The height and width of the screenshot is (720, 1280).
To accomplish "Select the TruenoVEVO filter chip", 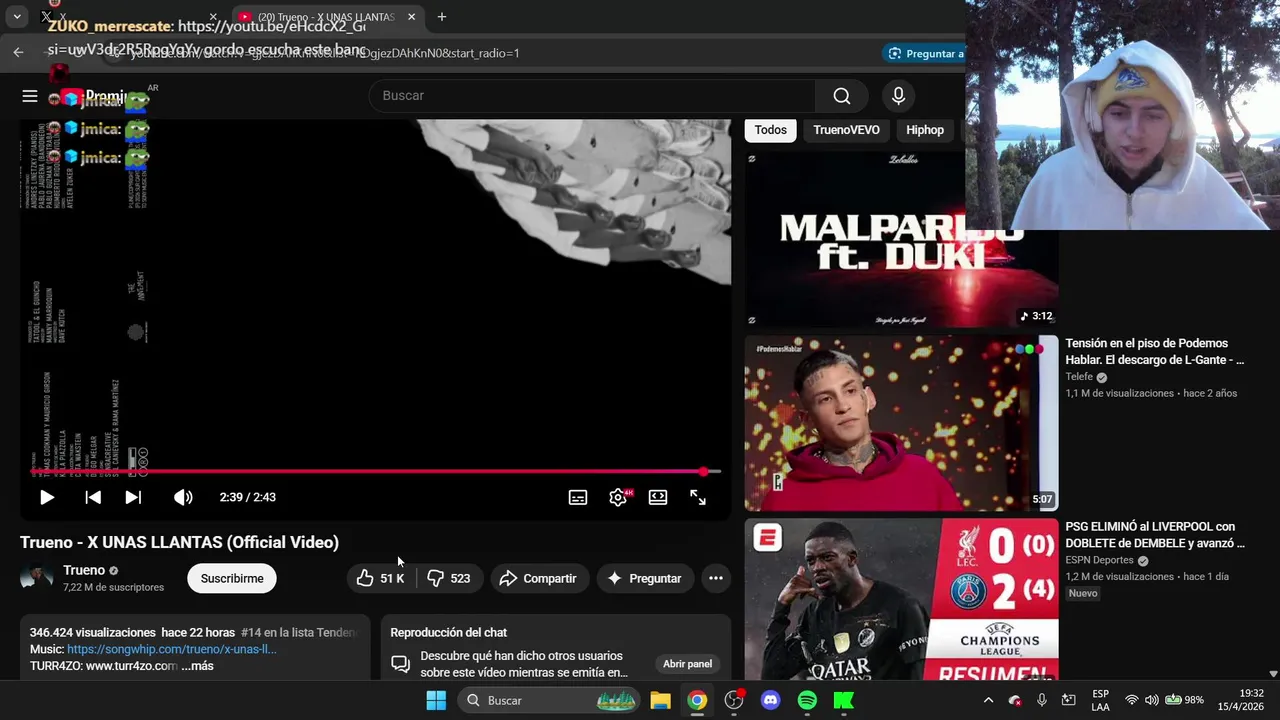I will (846, 130).
